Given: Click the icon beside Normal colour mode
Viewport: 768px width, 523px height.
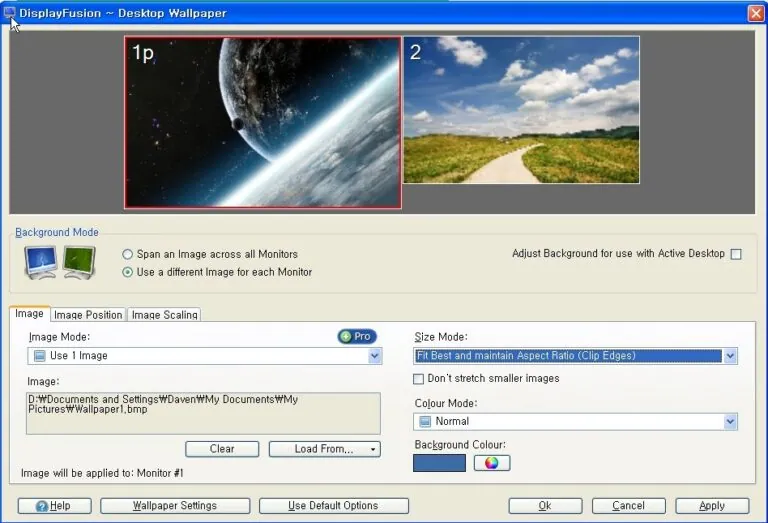Looking at the screenshot, I should pos(425,422).
